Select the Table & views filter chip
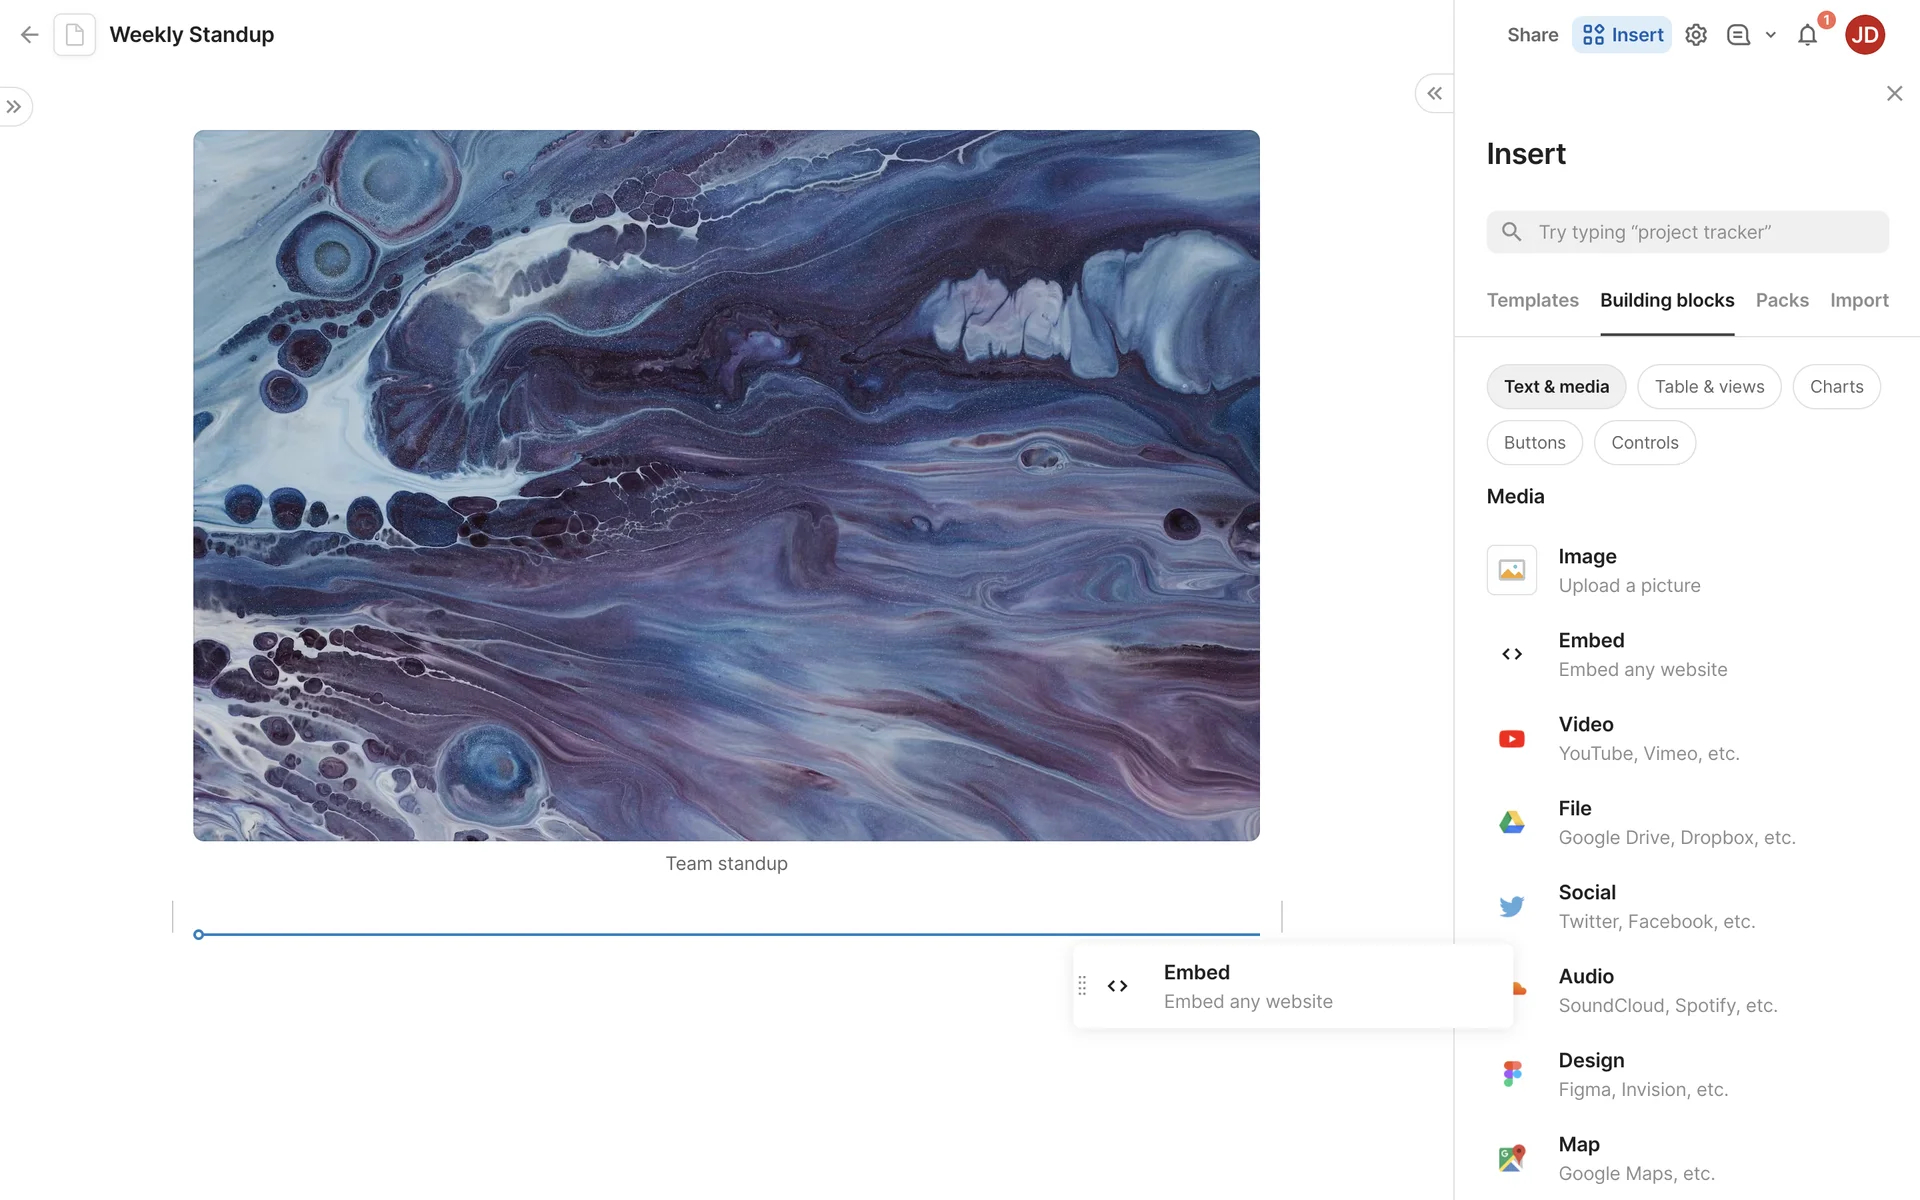 [x=1709, y=387]
